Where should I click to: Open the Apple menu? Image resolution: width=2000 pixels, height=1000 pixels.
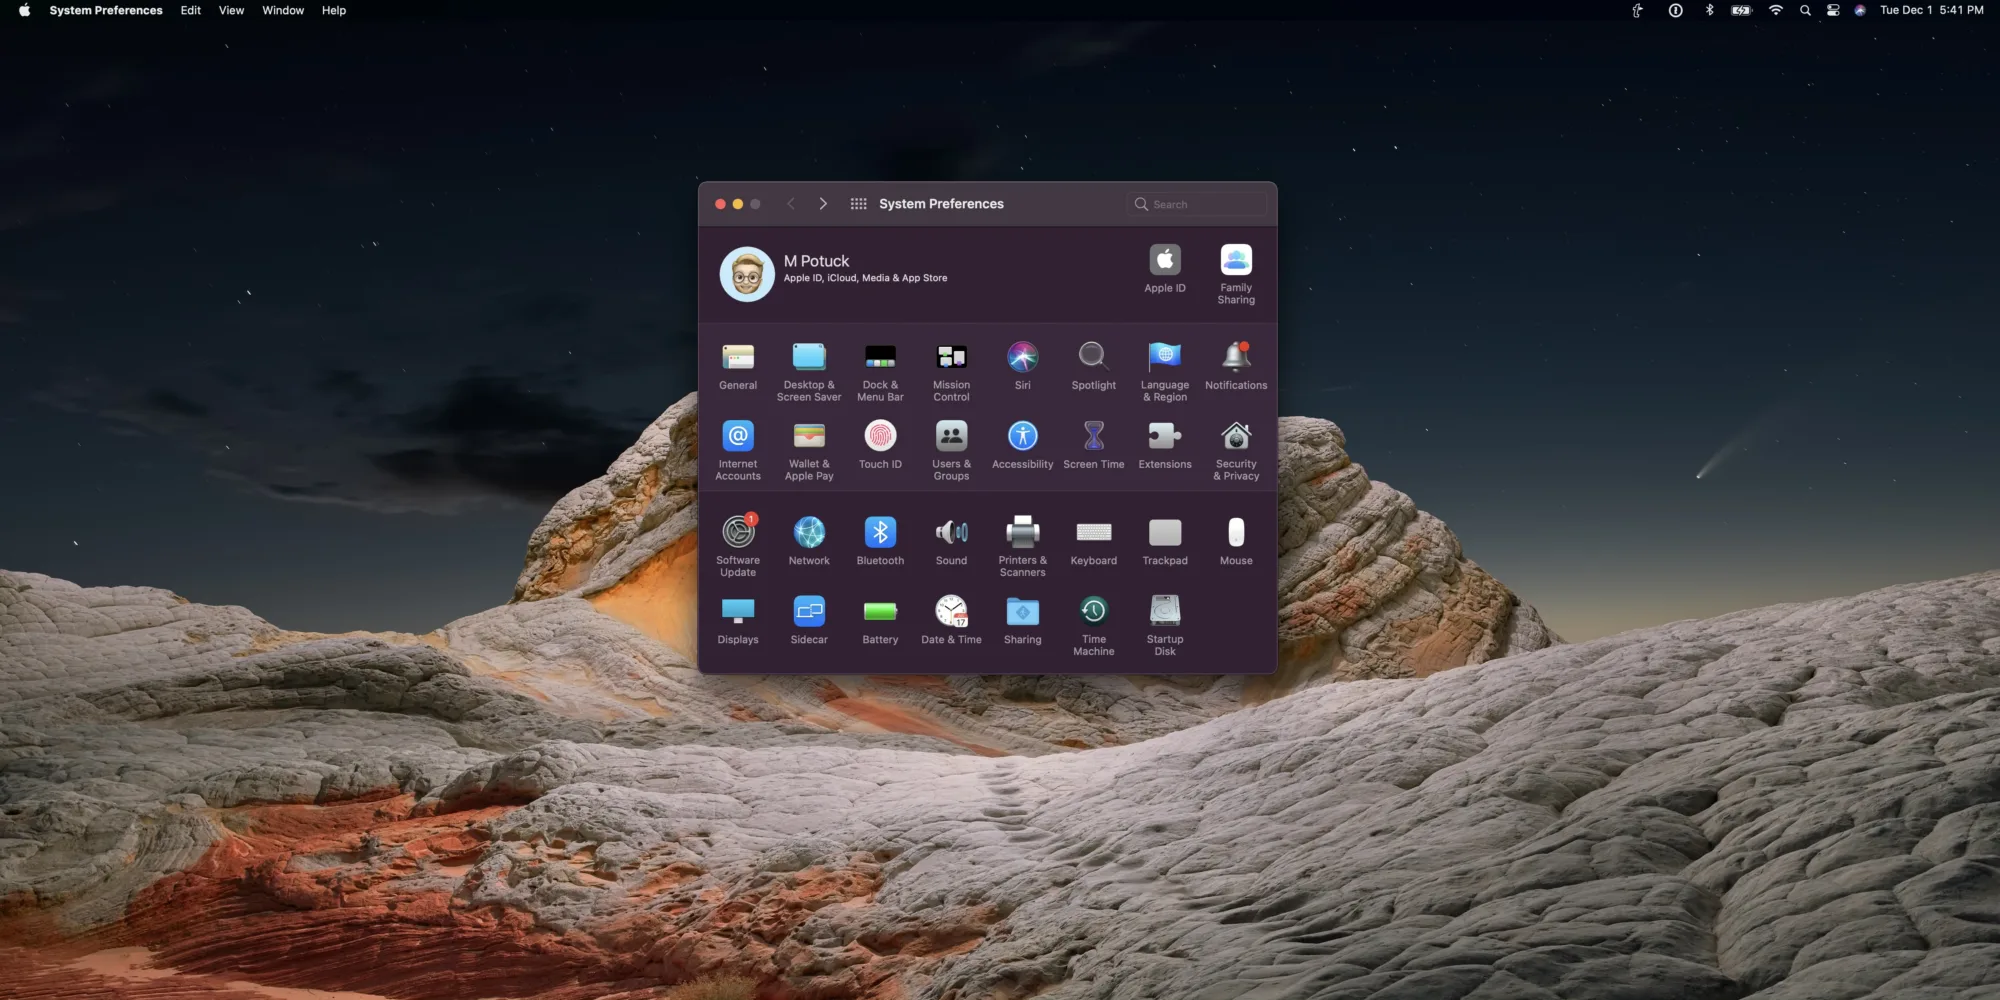[x=24, y=10]
